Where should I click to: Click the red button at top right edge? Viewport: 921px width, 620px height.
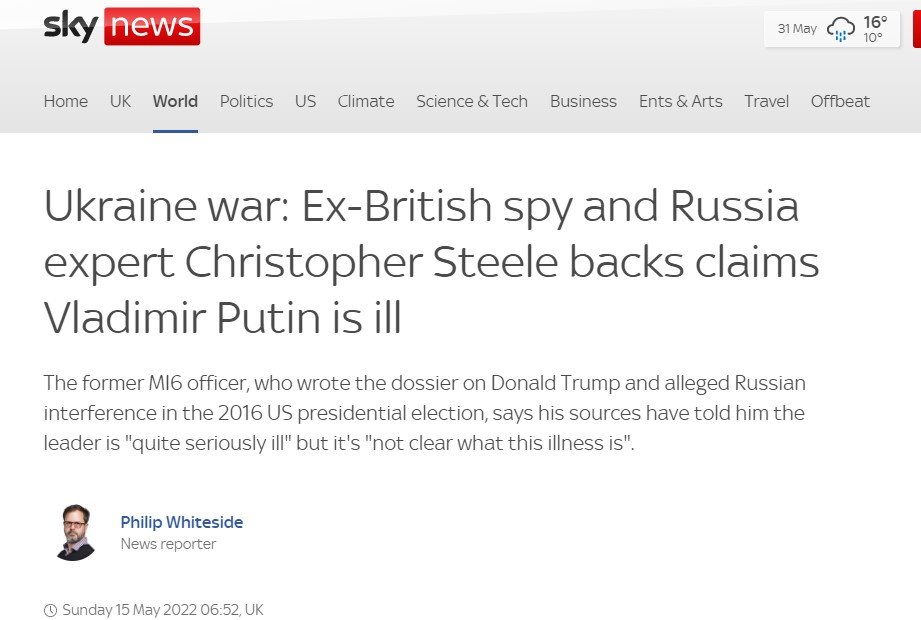pyautogui.click(x=916, y=29)
